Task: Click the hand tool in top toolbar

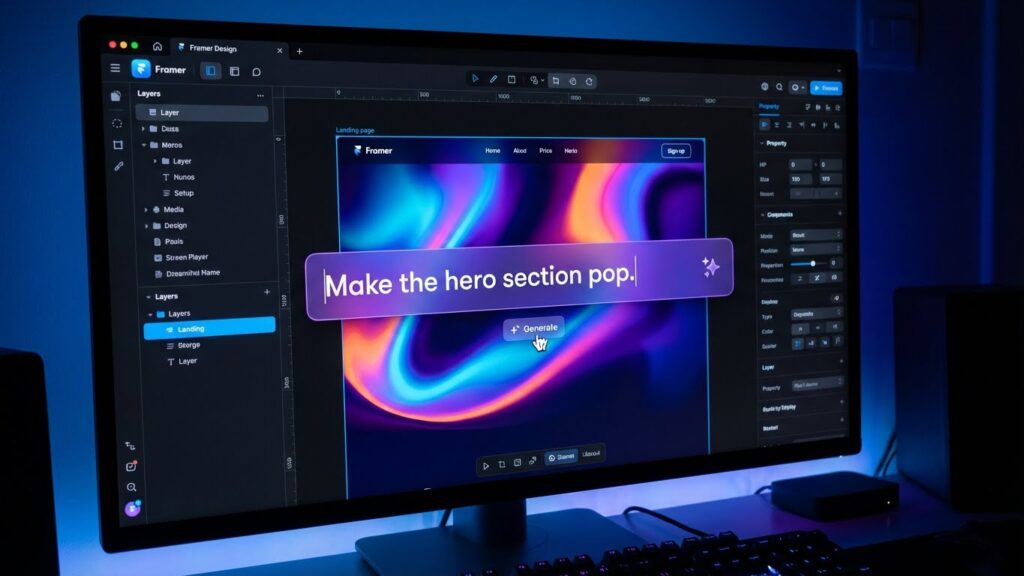Action: coord(572,82)
